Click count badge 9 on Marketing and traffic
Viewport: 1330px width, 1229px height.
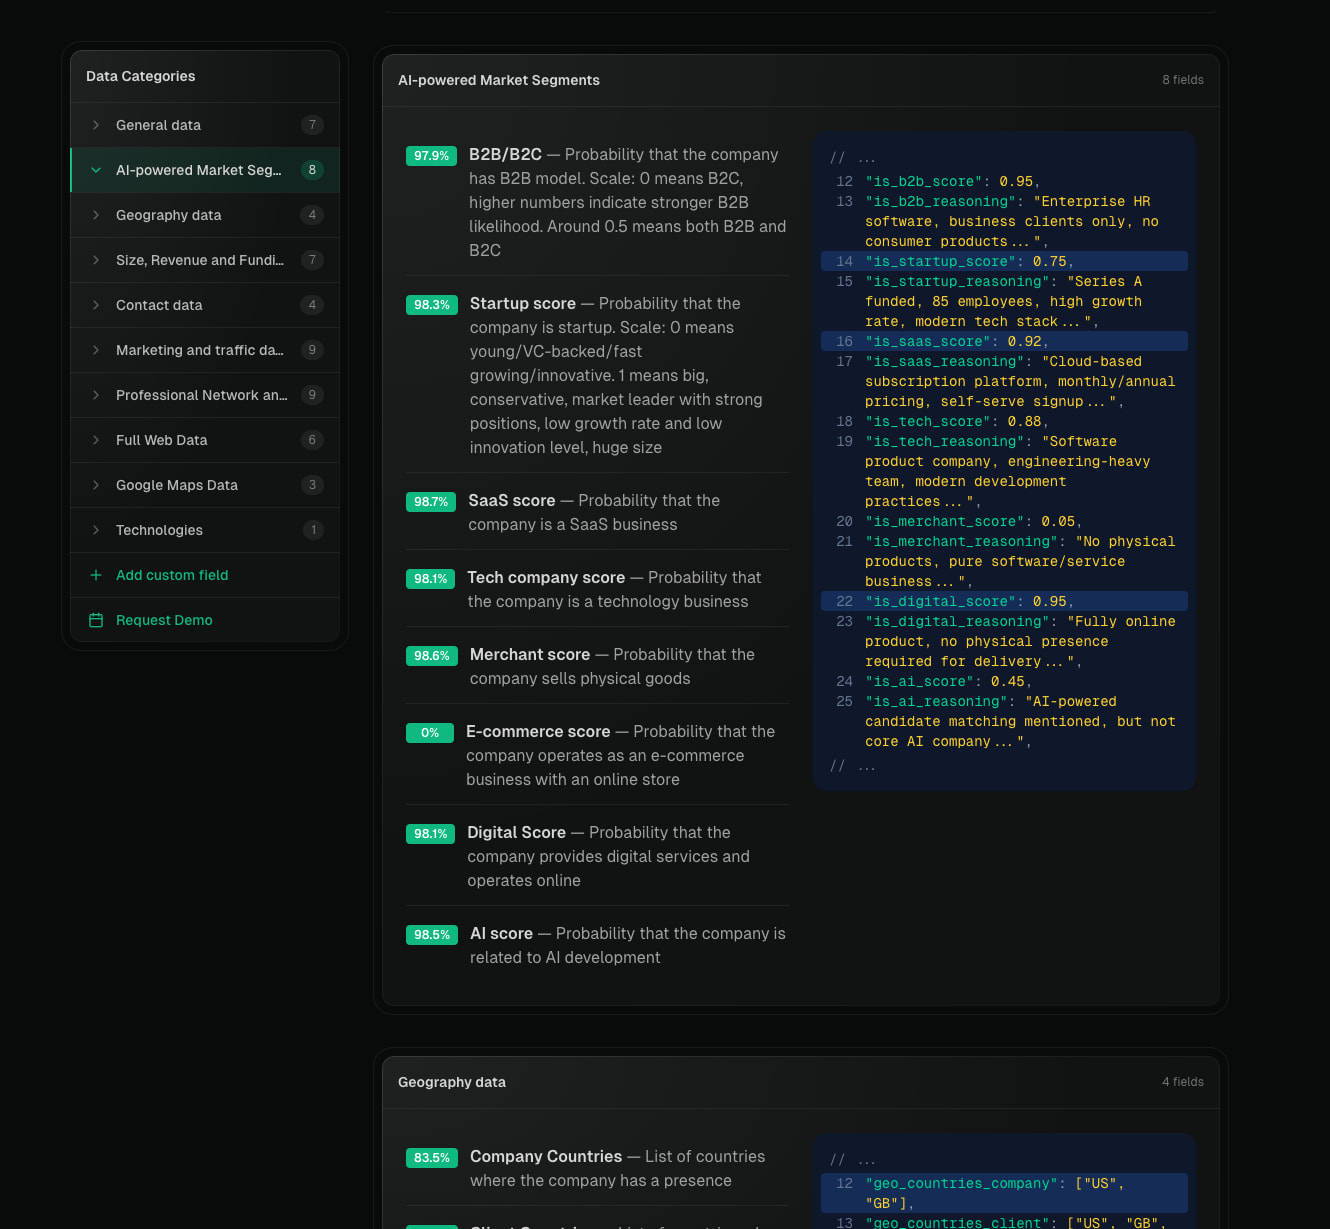(x=312, y=350)
